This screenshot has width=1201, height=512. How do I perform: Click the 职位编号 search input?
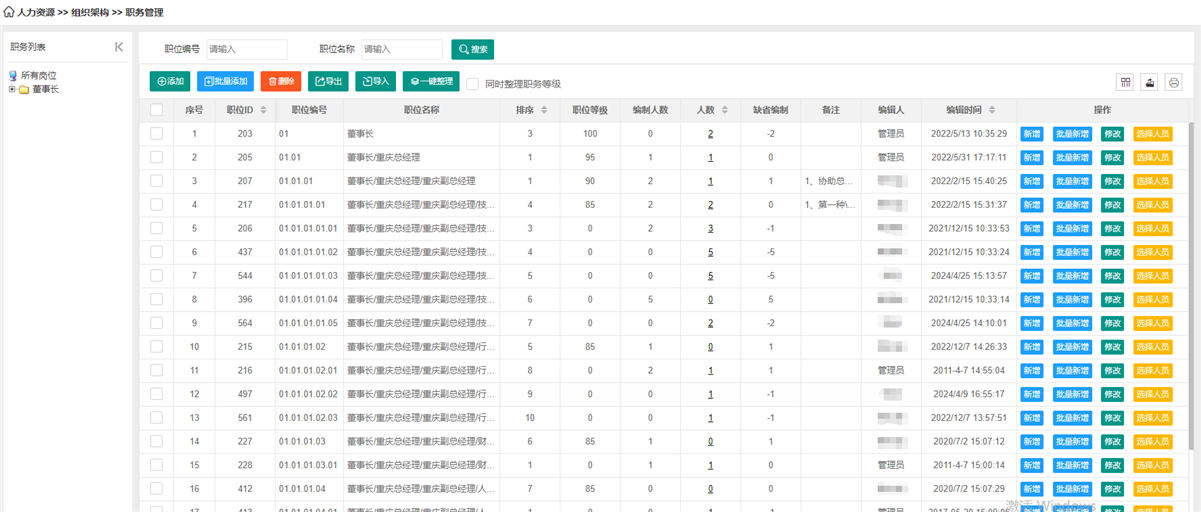click(247, 49)
